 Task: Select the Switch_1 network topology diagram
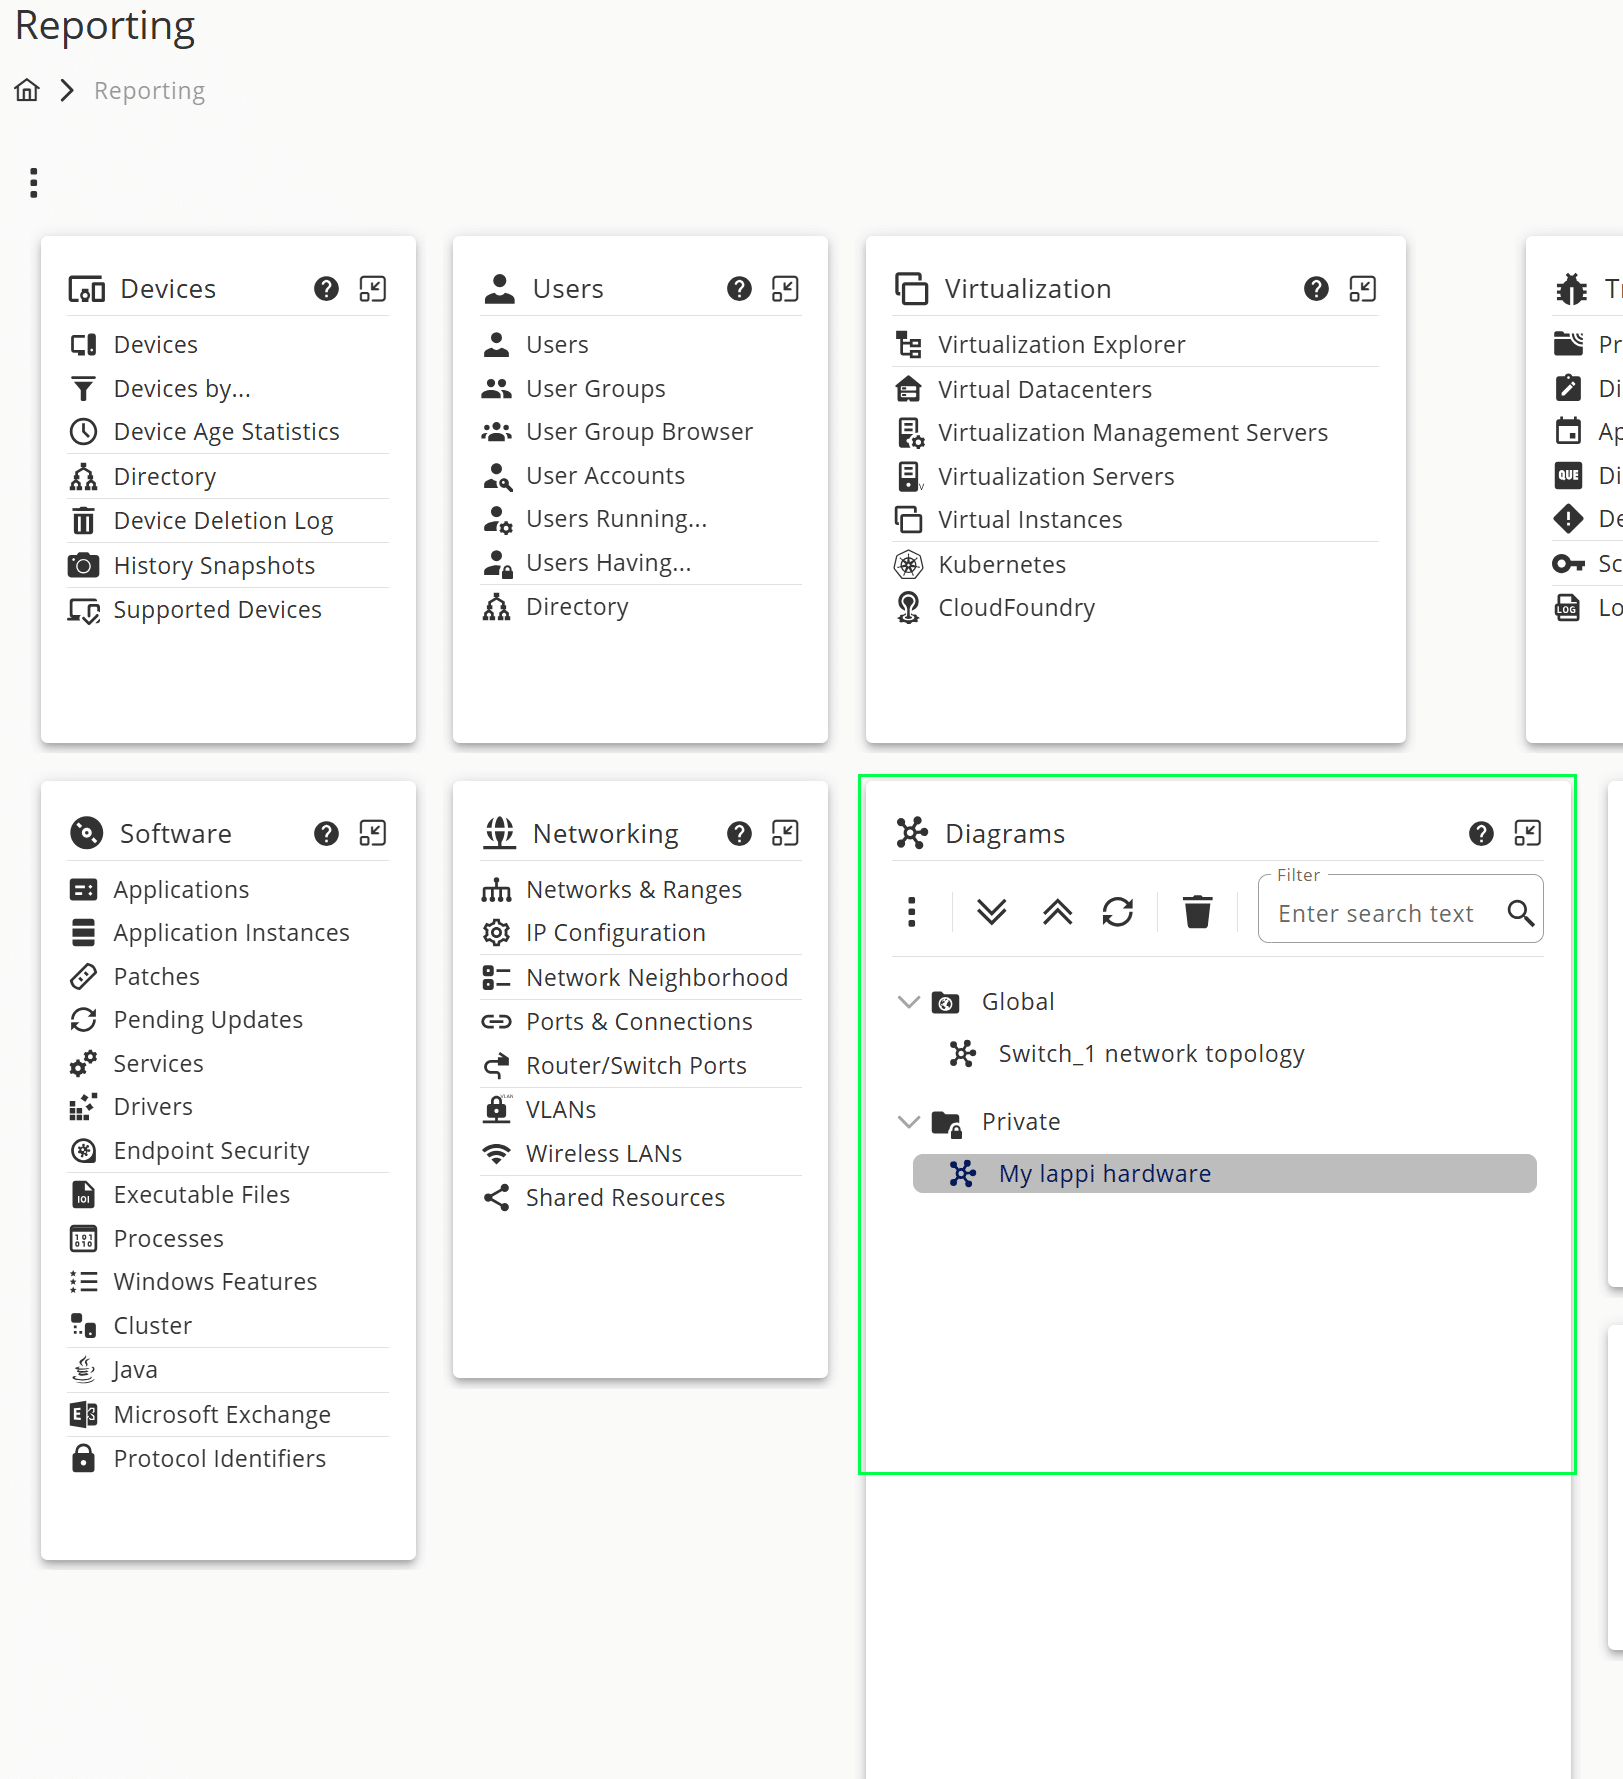pos(1151,1053)
